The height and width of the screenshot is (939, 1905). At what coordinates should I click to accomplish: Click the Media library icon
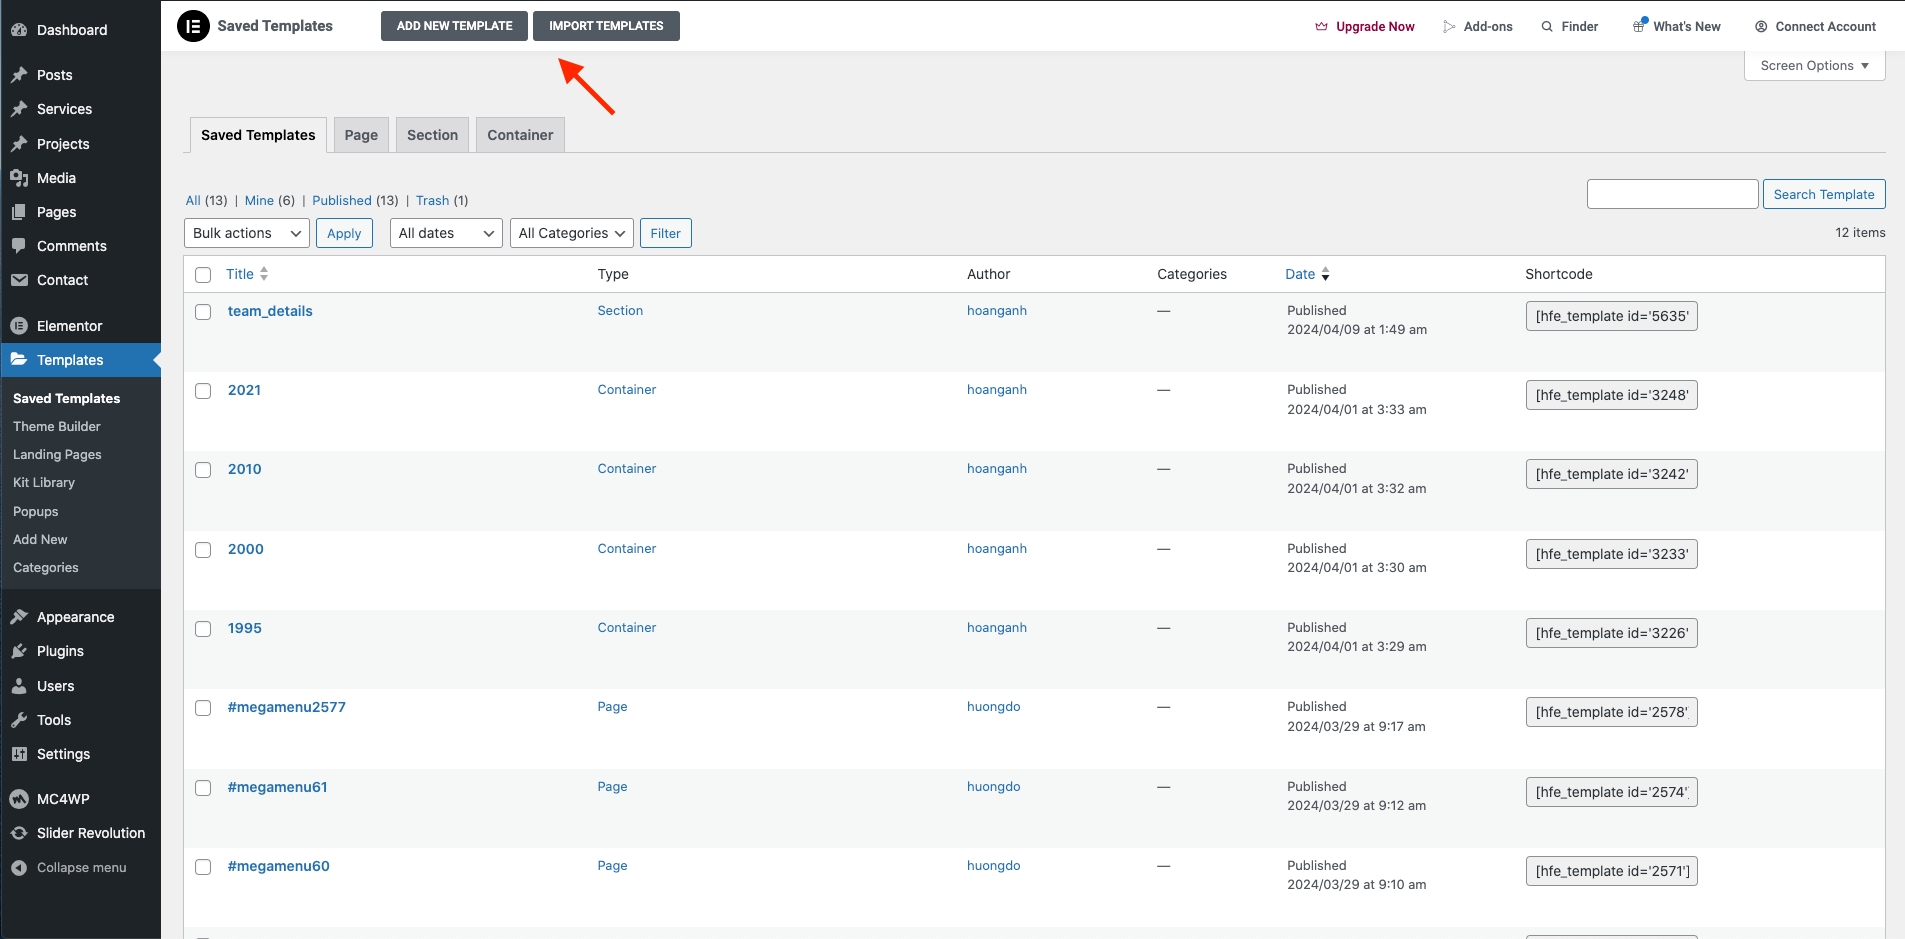coord(19,178)
